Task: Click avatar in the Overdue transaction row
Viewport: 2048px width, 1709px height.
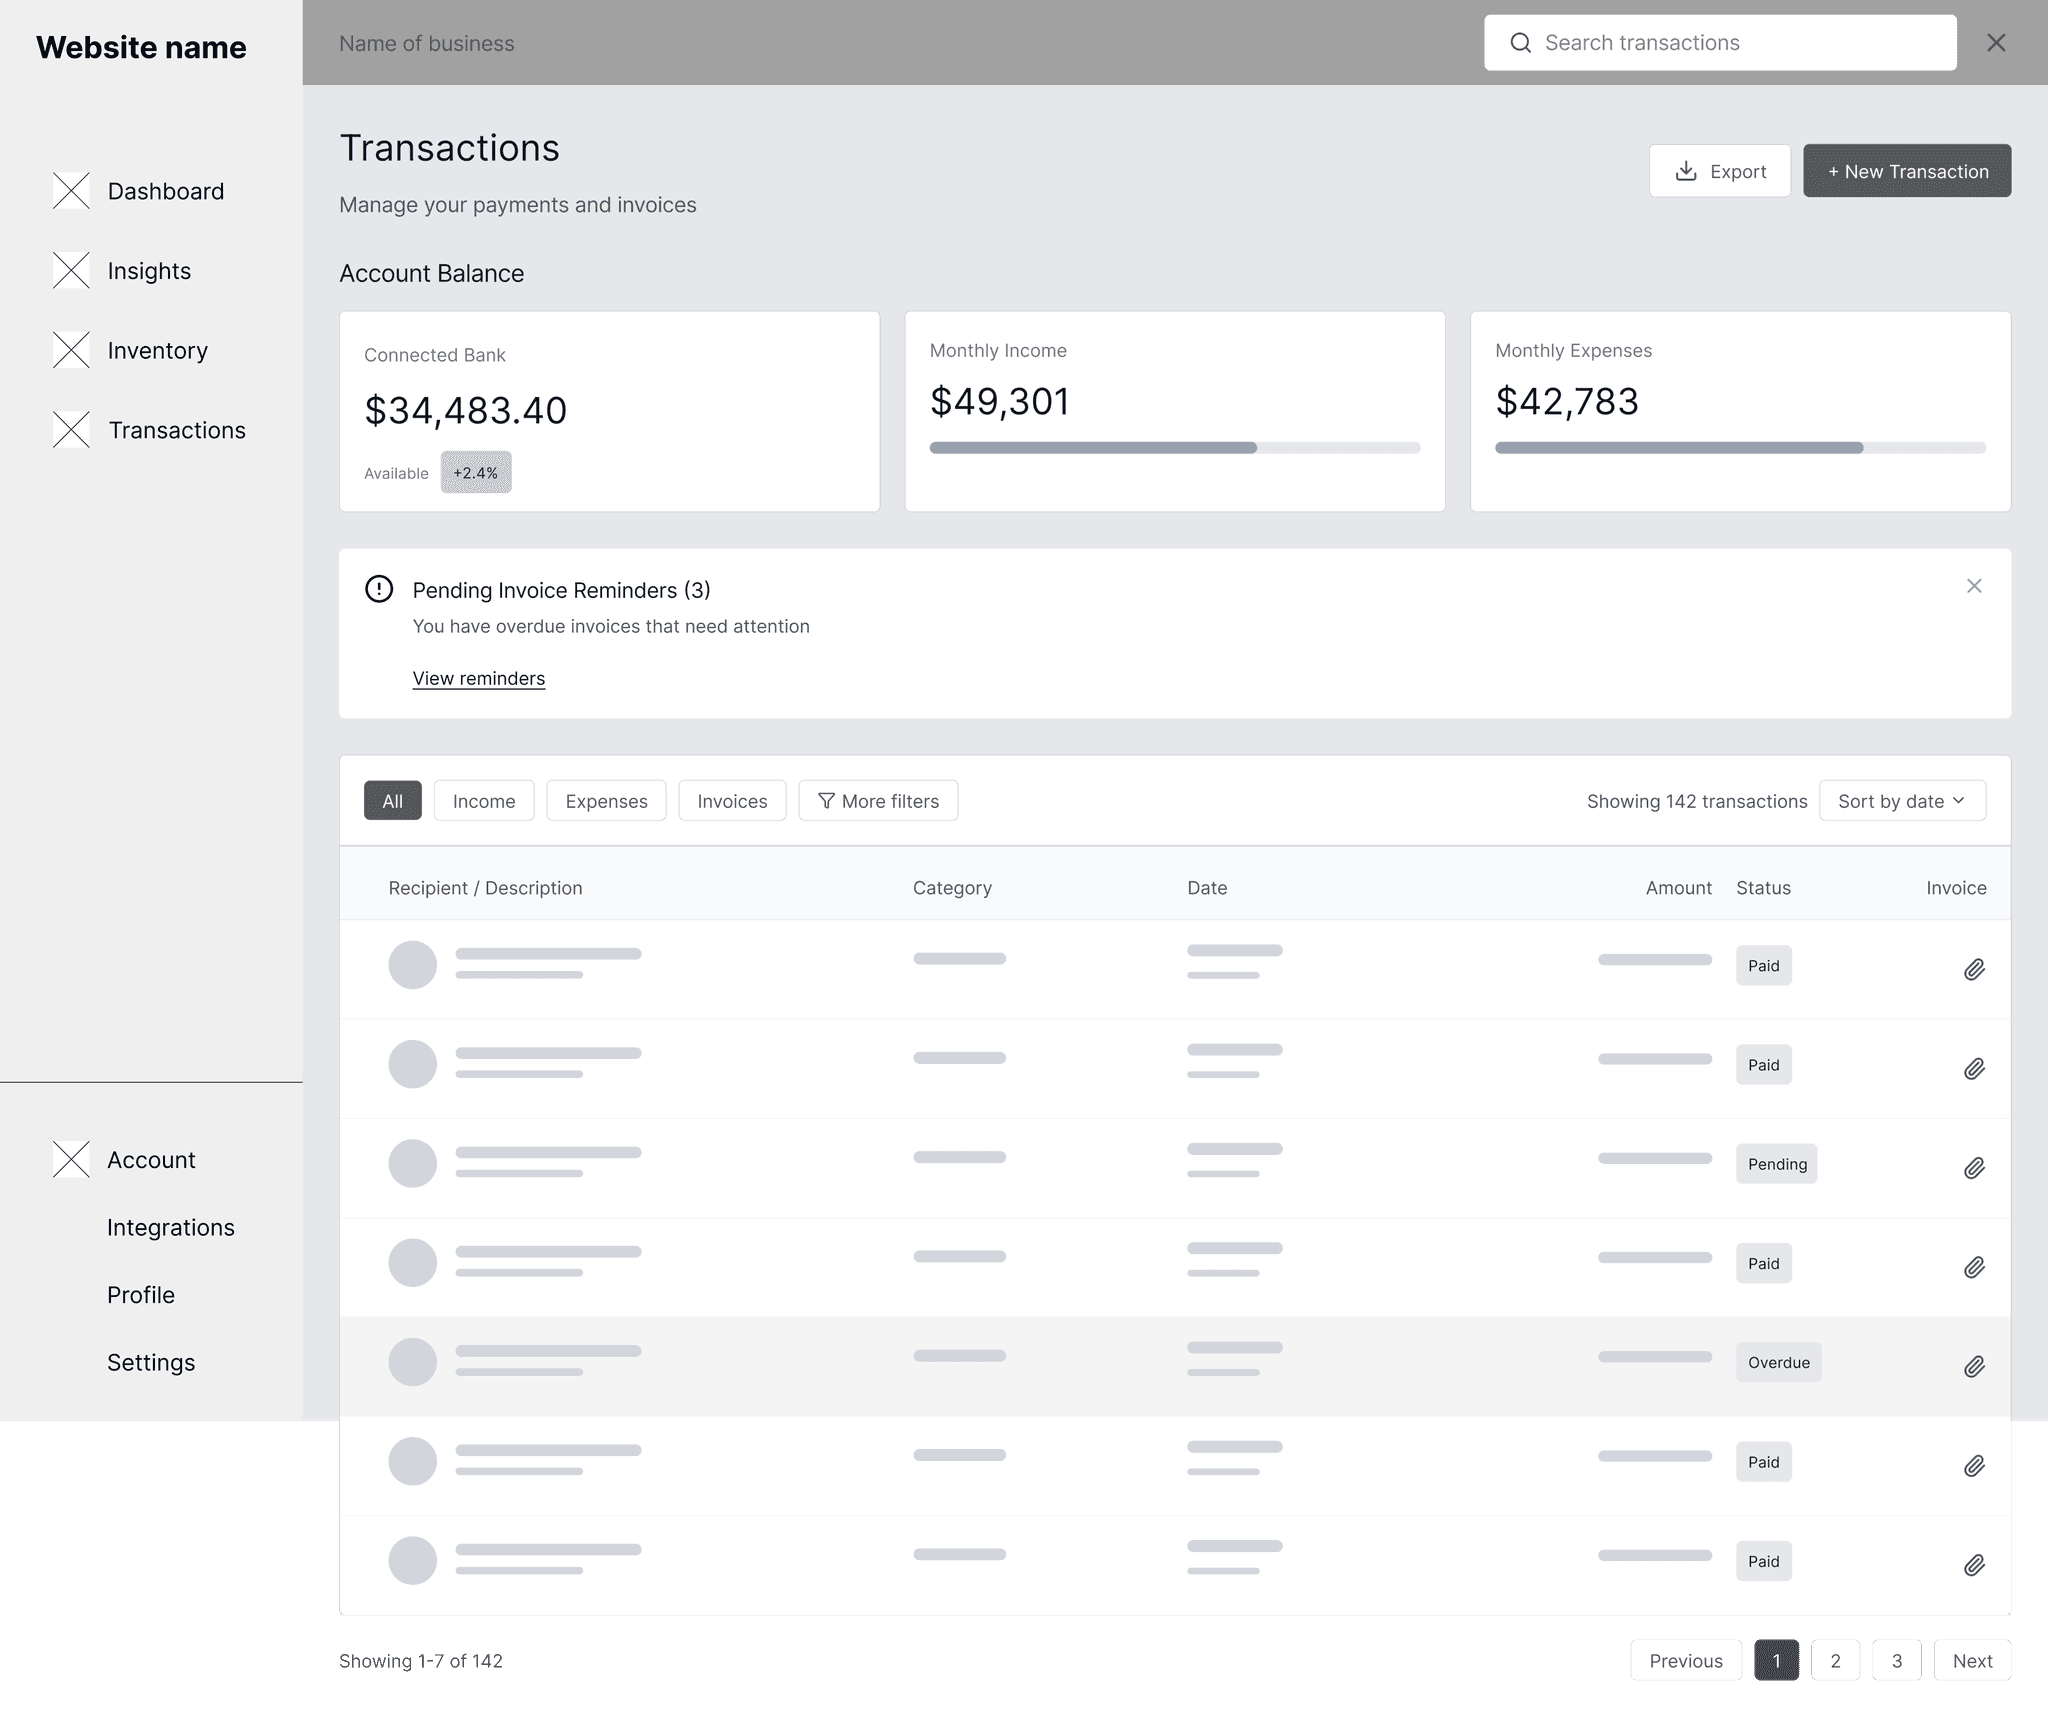Action: pyautogui.click(x=413, y=1362)
